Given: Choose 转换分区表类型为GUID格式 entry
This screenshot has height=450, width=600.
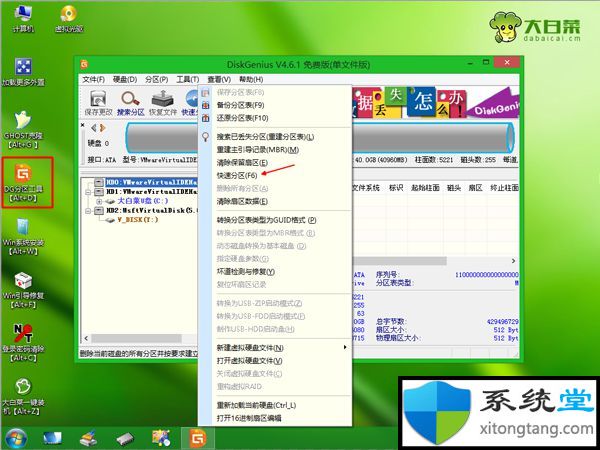Looking at the screenshot, I should point(275,220).
